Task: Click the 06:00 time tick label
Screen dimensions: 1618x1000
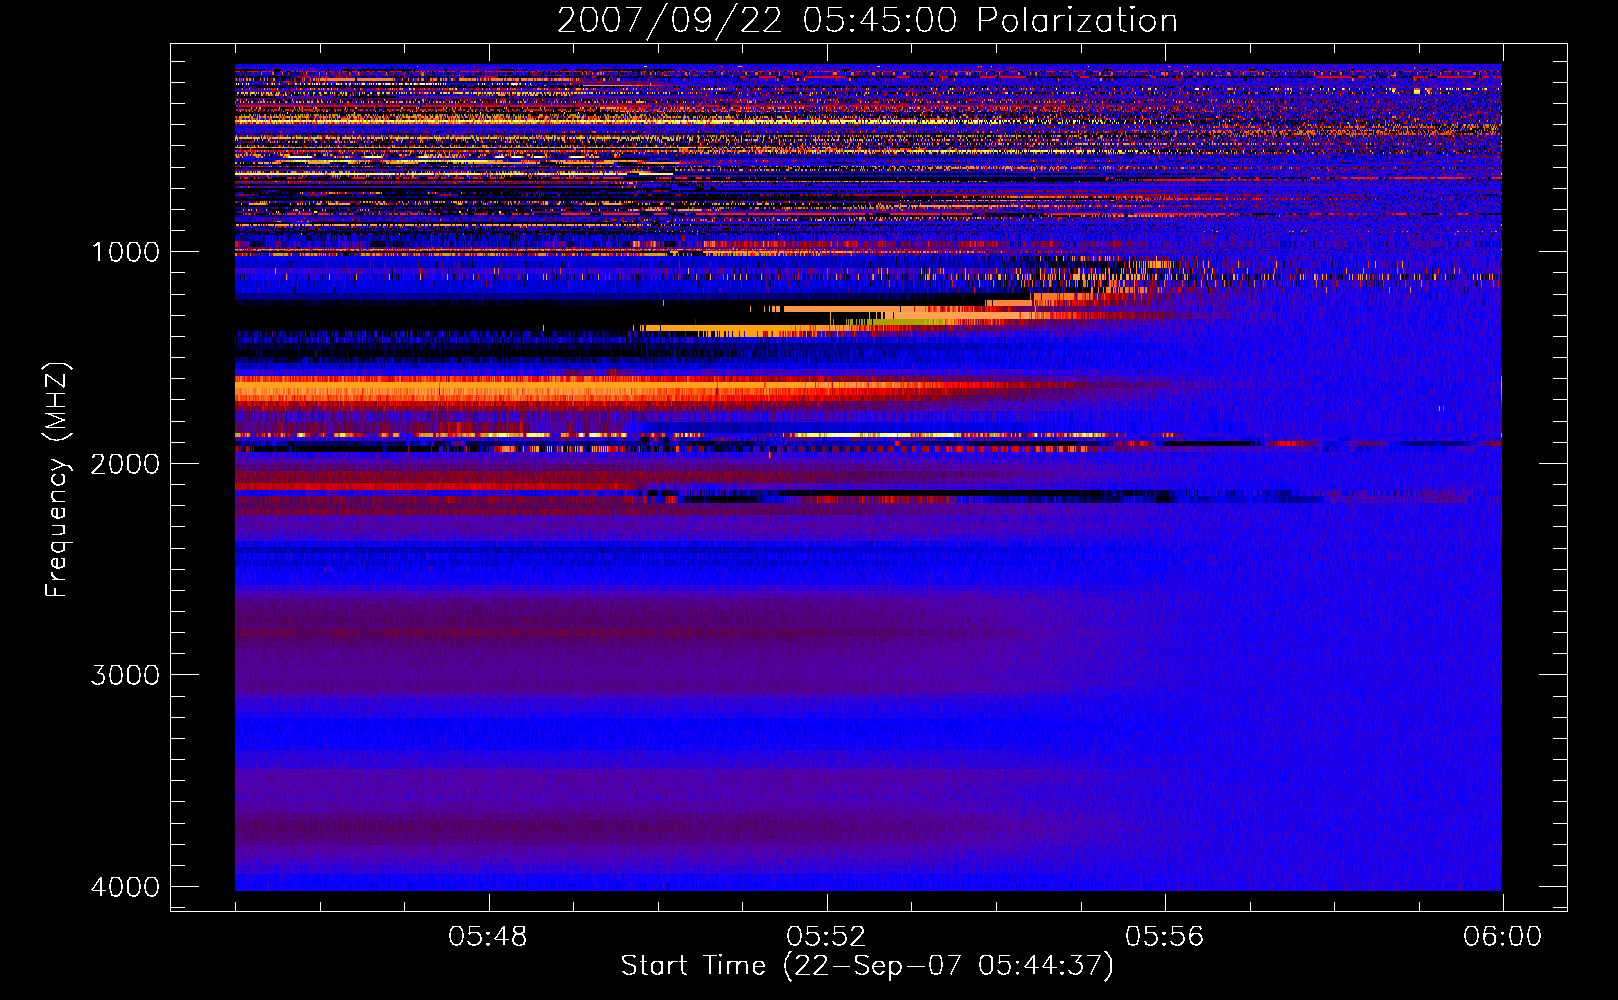Action: click(1503, 937)
